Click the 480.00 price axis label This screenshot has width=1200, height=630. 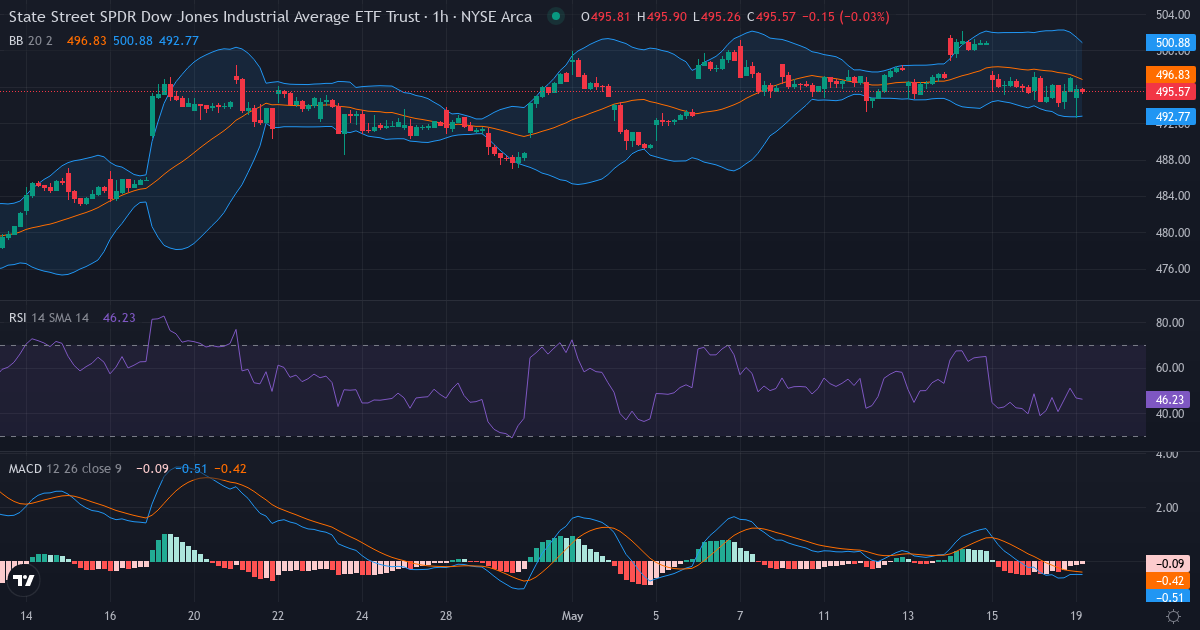pos(1173,233)
